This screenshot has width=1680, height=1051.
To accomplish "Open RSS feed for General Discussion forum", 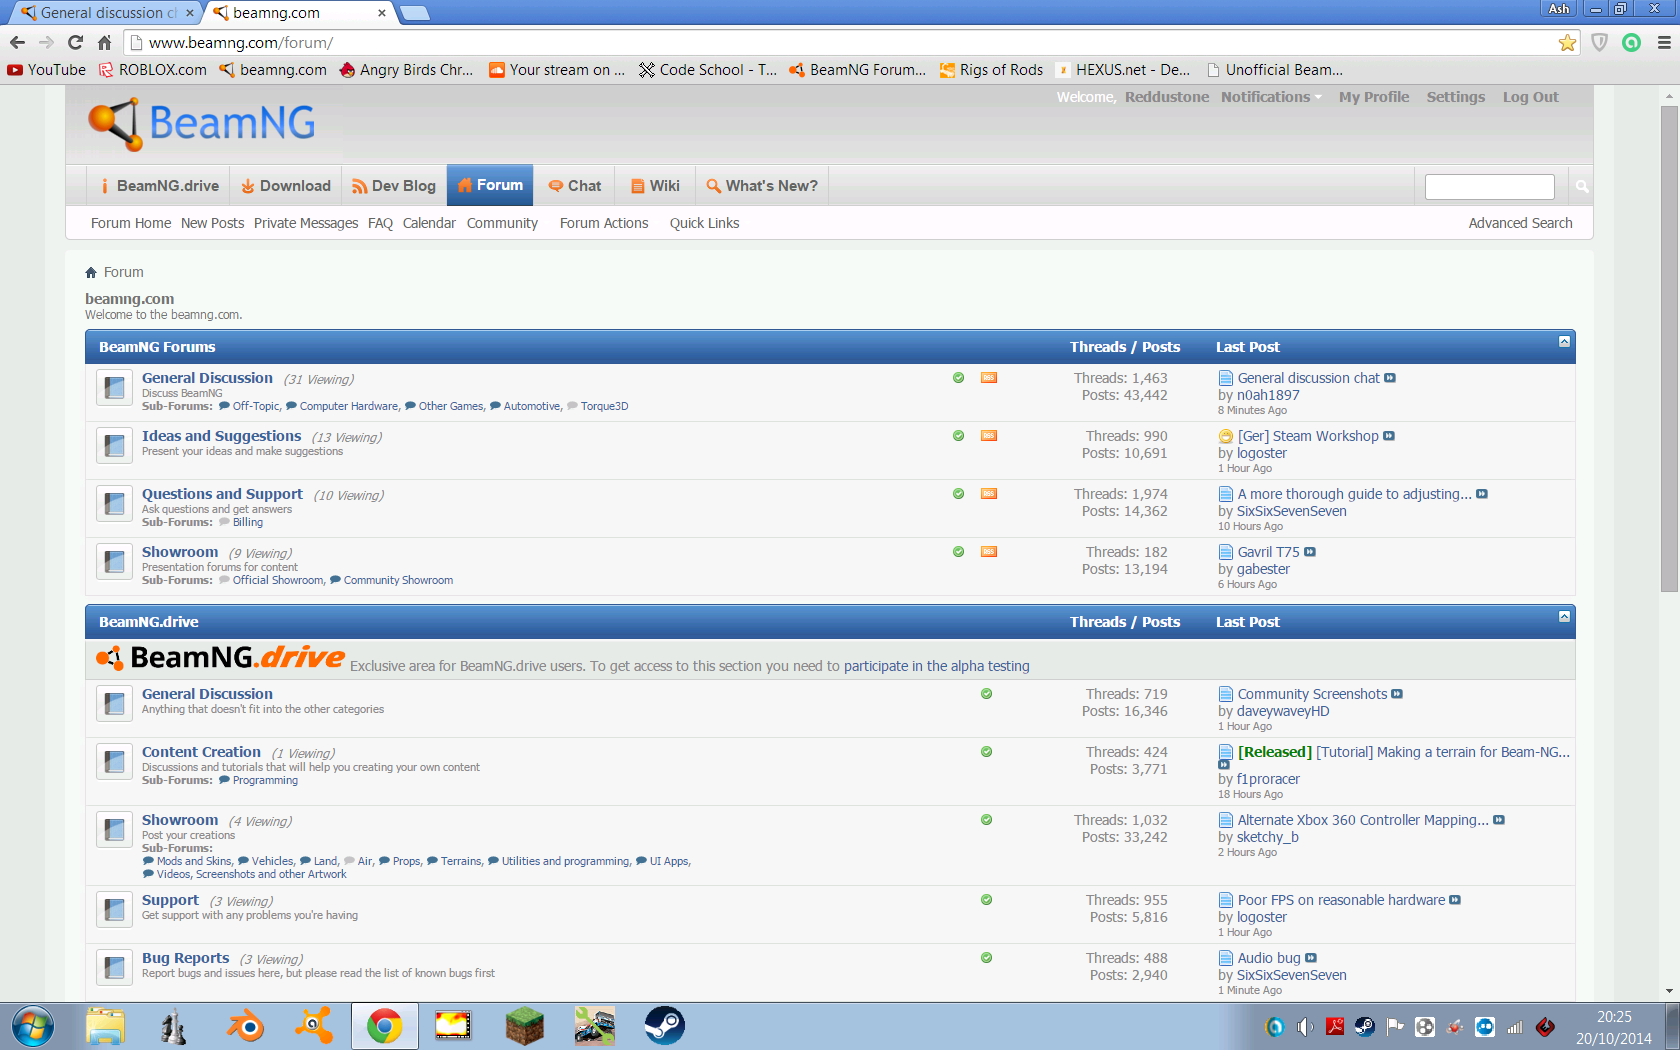I will click(989, 378).
